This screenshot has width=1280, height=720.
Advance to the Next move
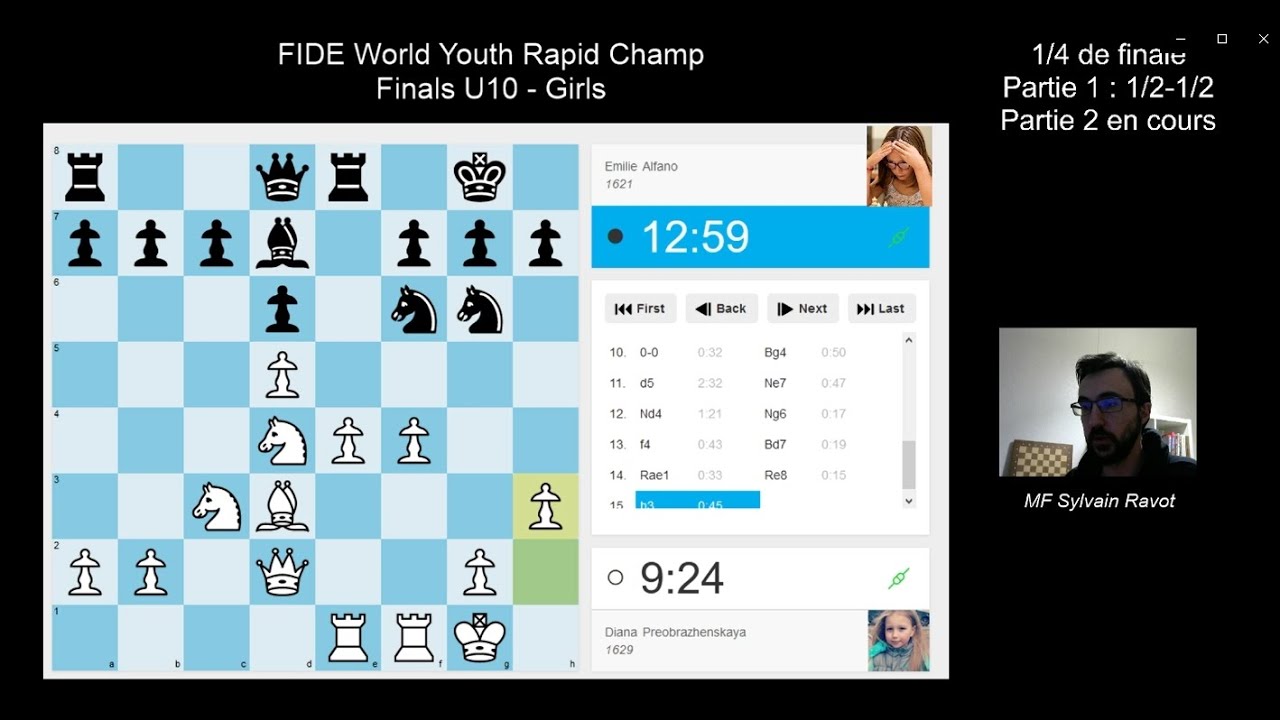[803, 309]
